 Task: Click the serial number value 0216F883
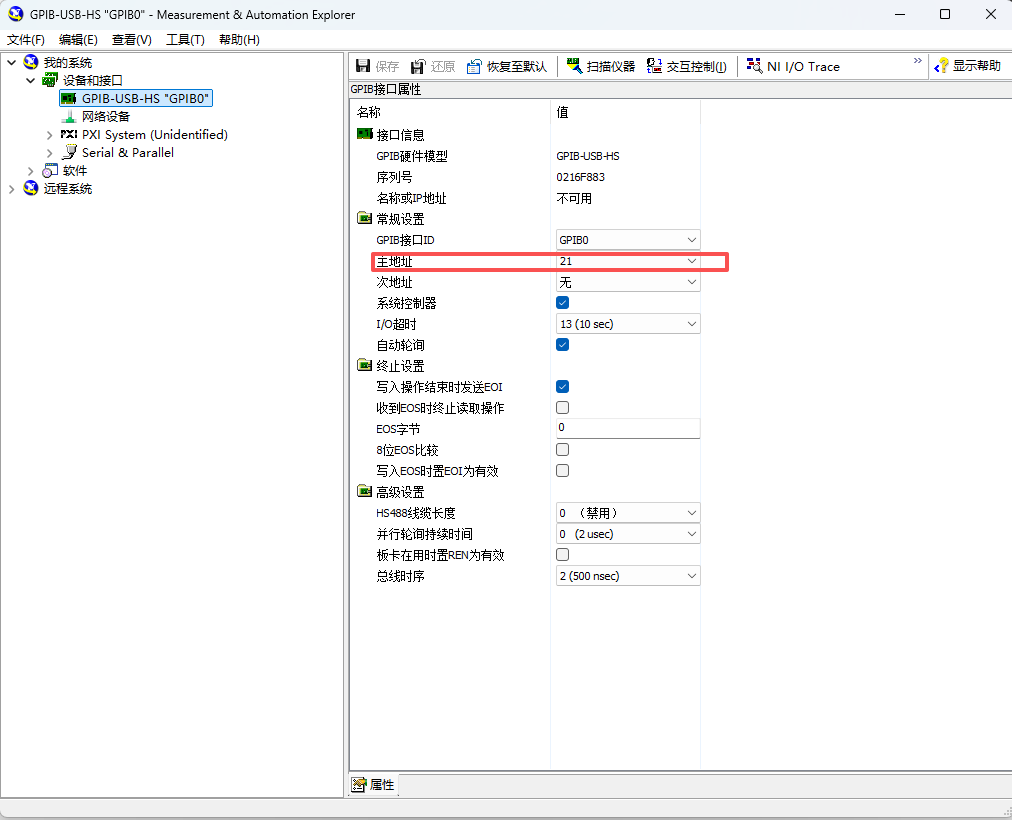(581, 177)
